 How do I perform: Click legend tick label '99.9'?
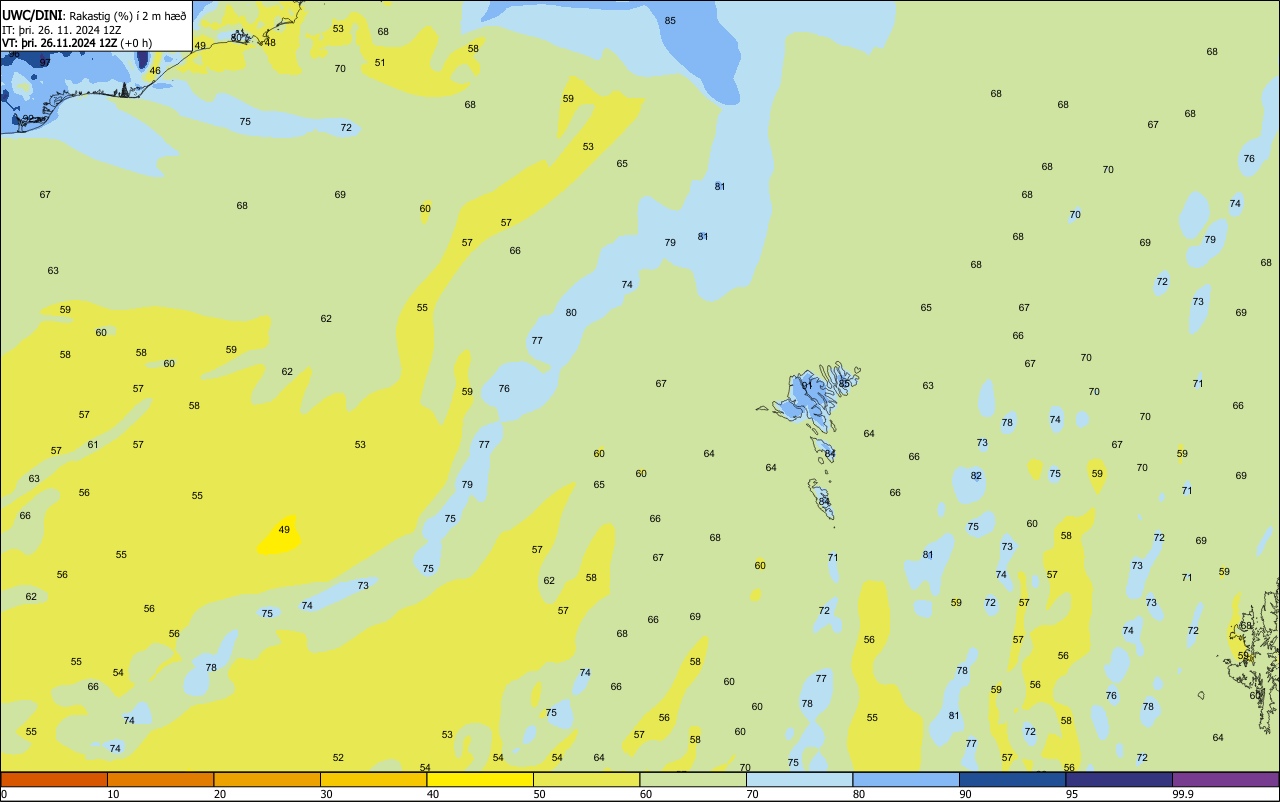click(1182, 794)
